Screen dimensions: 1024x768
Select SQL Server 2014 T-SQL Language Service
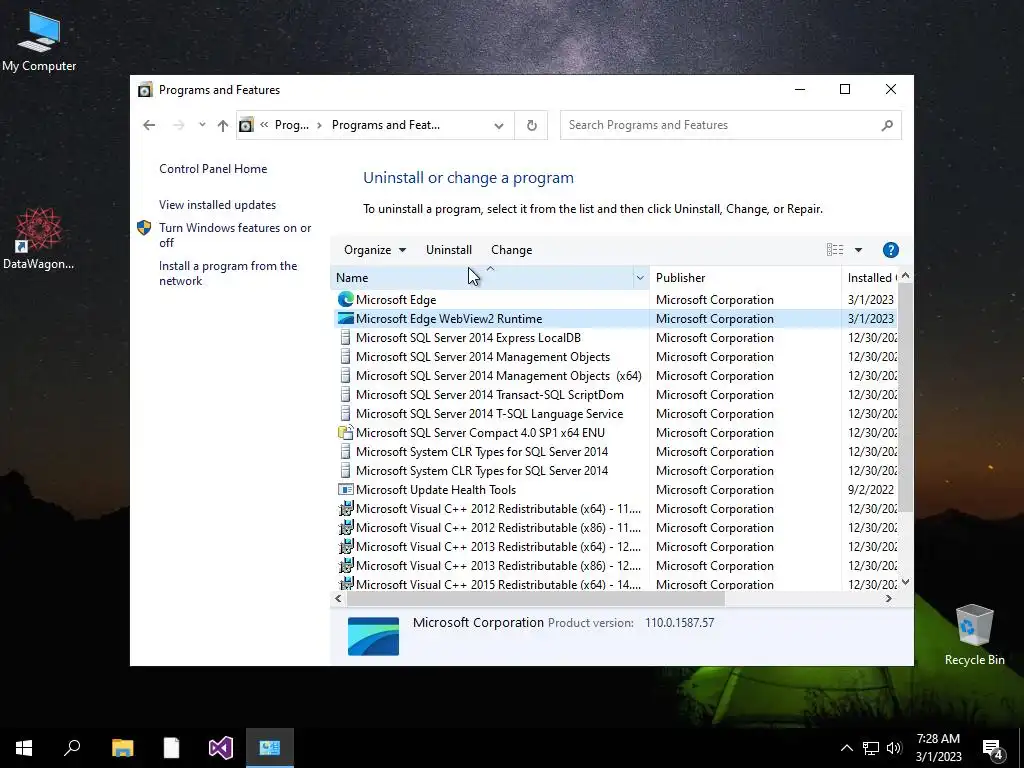coord(616,413)
